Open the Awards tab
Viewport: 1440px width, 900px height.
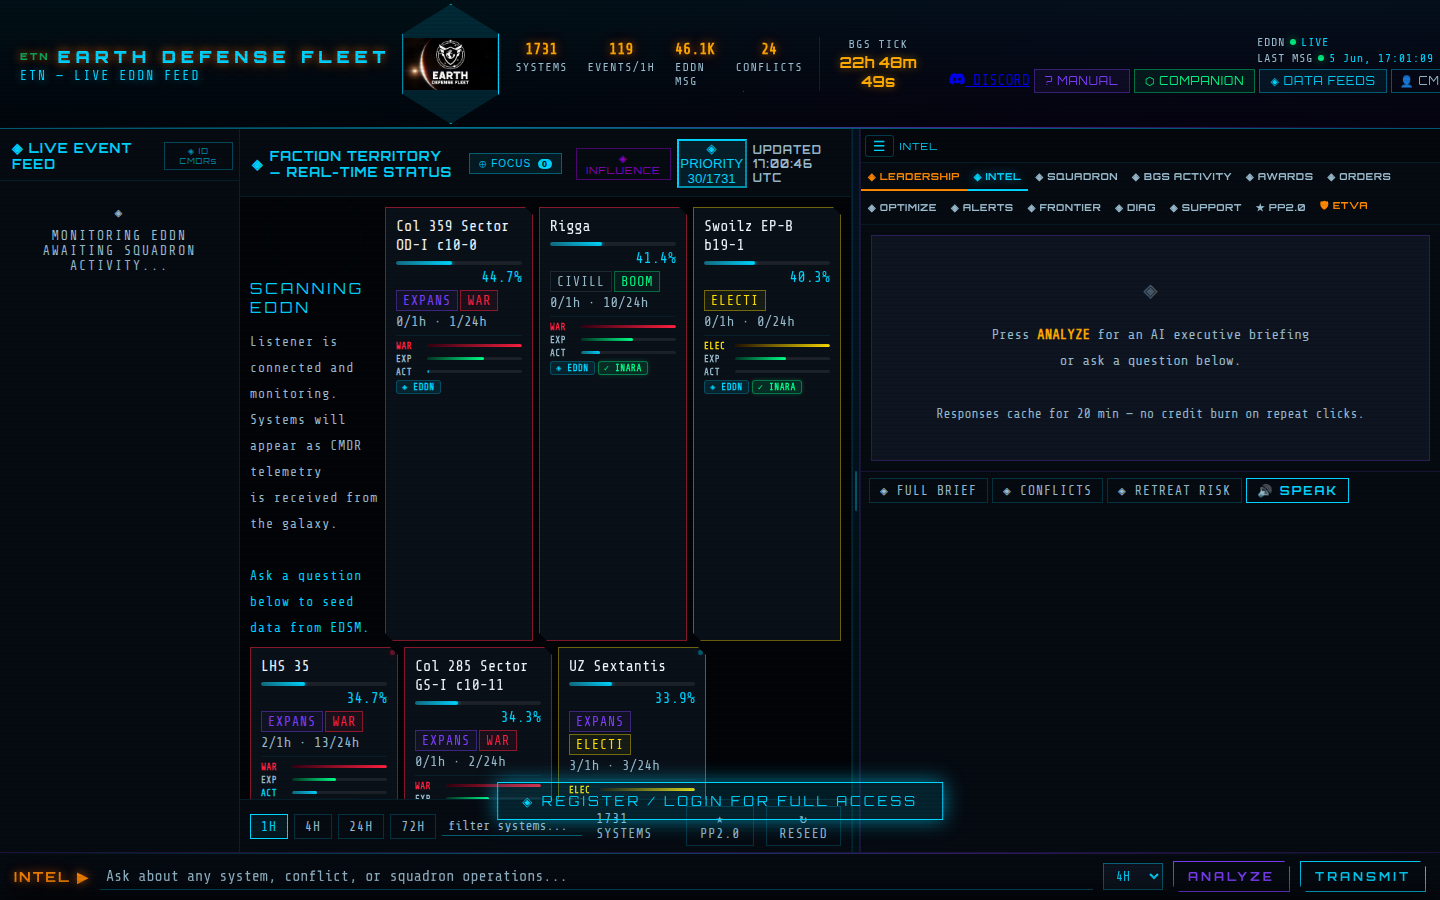click(x=1279, y=177)
